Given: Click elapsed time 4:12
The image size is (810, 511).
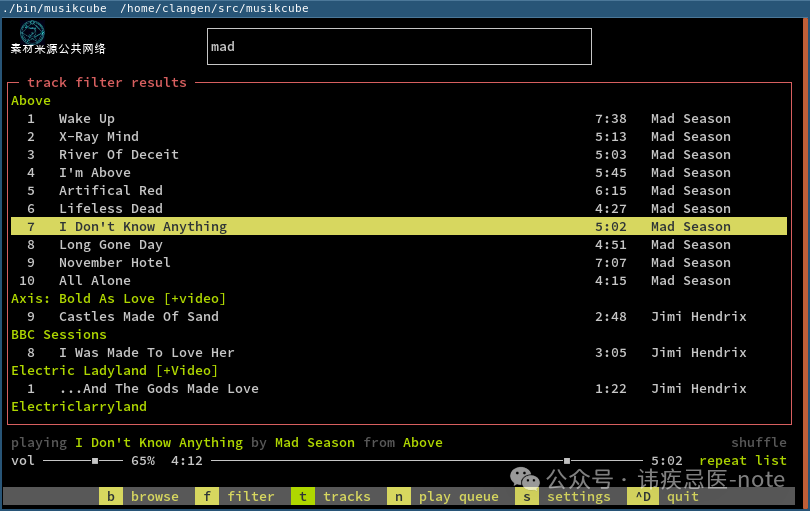Looking at the screenshot, I should [186, 460].
